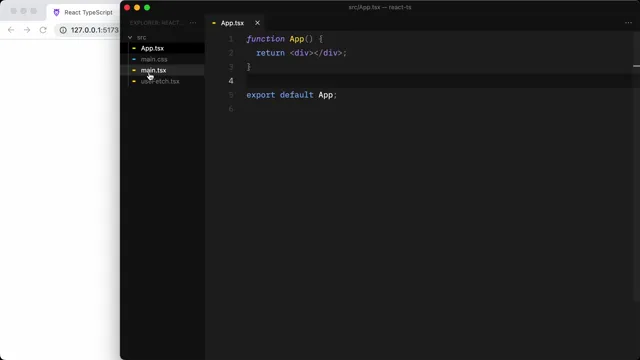Click the editor minimap scrollbar marker
The width and height of the screenshot is (640, 360).
tap(636, 66)
